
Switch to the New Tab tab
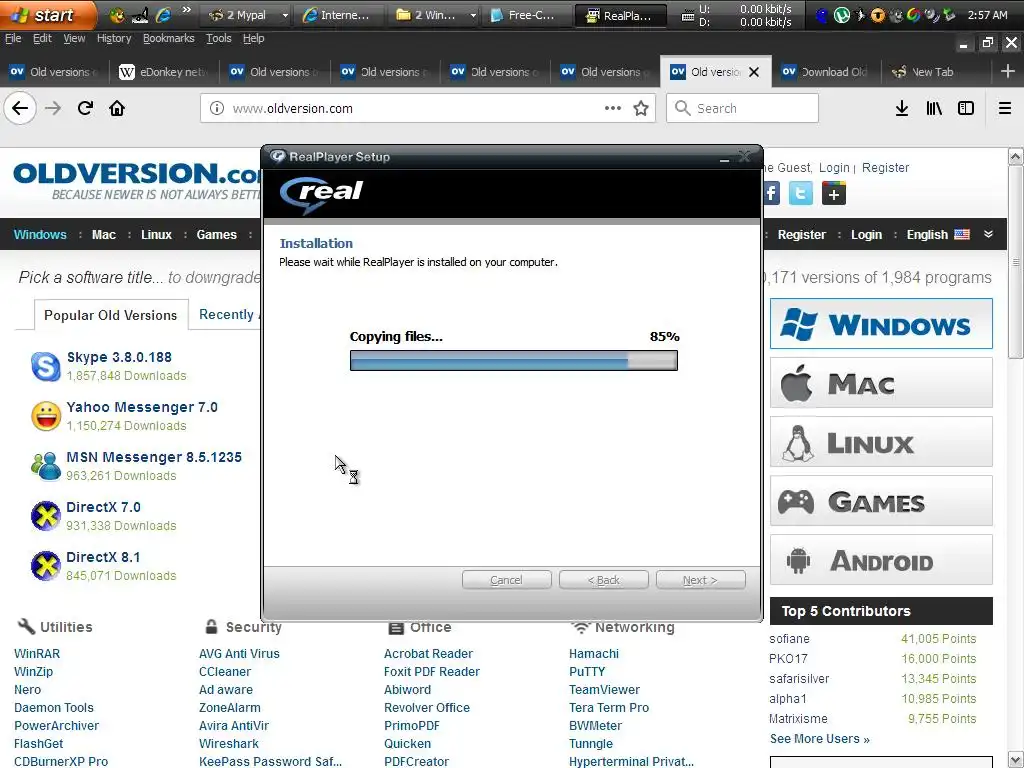934,72
